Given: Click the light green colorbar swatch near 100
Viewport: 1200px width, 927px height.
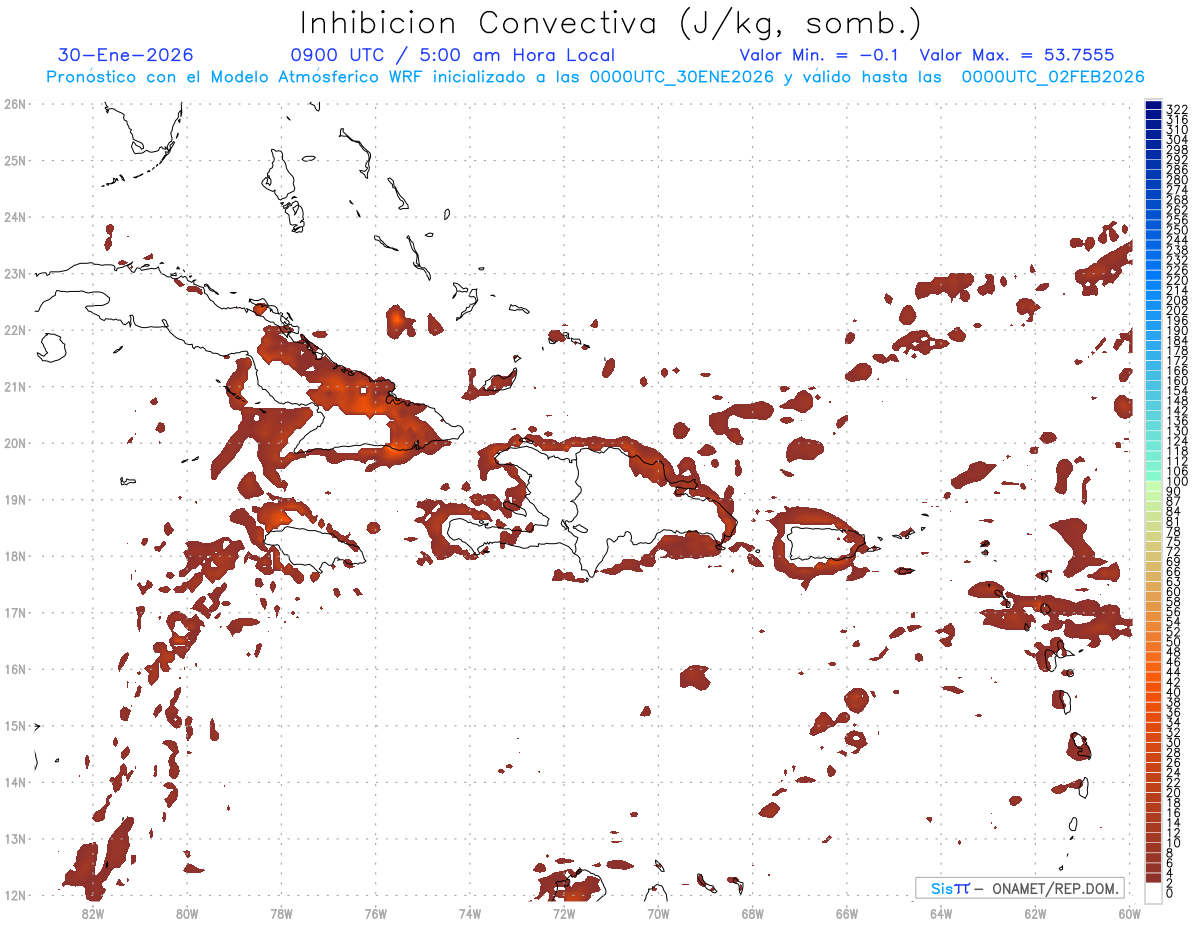Looking at the screenshot, I should [x=1154, y=485].
